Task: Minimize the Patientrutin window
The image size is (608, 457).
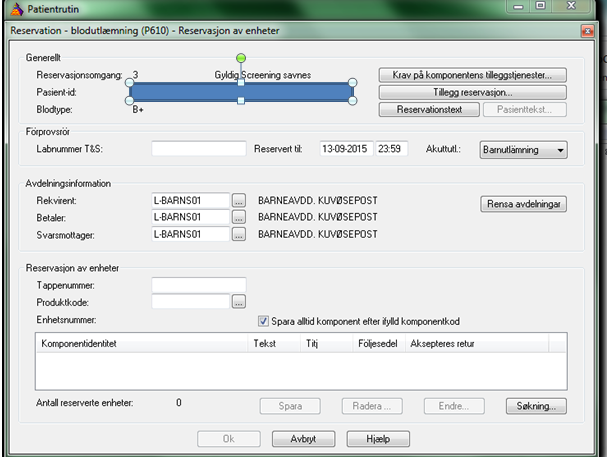Action: [x=518, y=6]
